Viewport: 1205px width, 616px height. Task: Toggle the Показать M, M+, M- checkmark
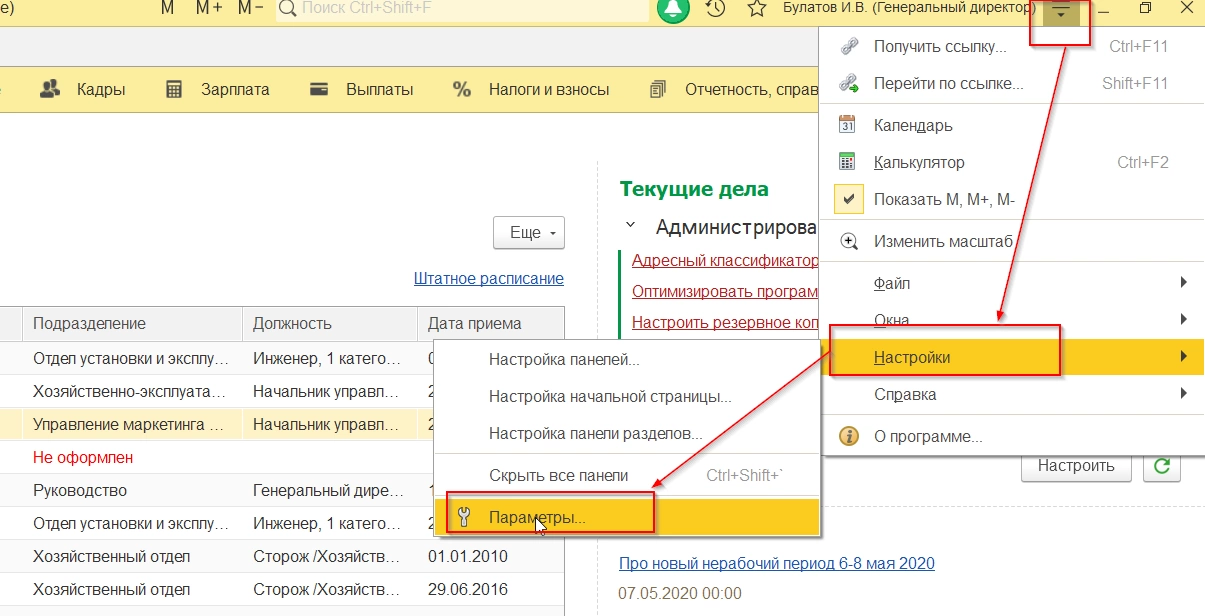pos(848,199)
